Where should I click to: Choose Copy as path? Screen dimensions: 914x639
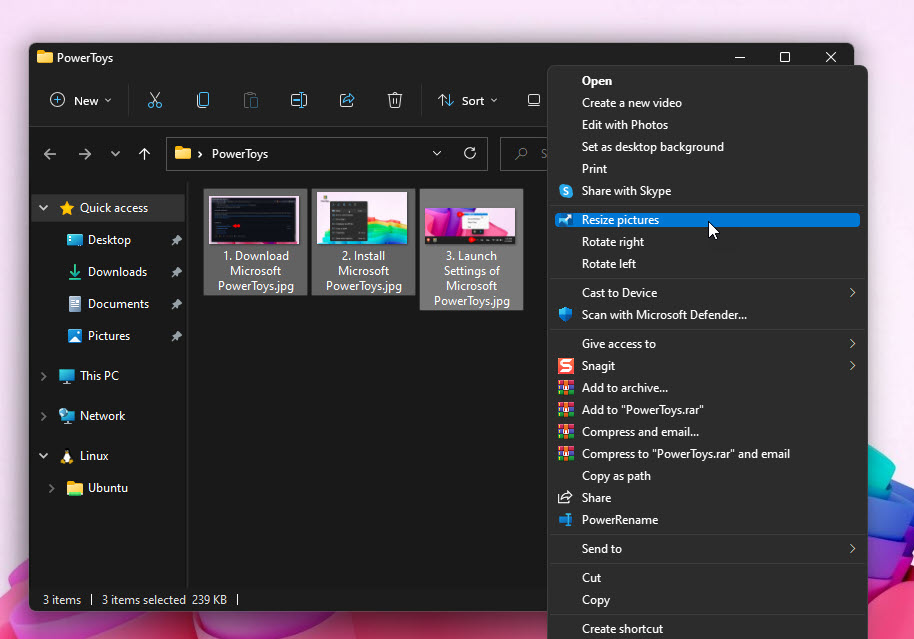[x=707, y=476]
